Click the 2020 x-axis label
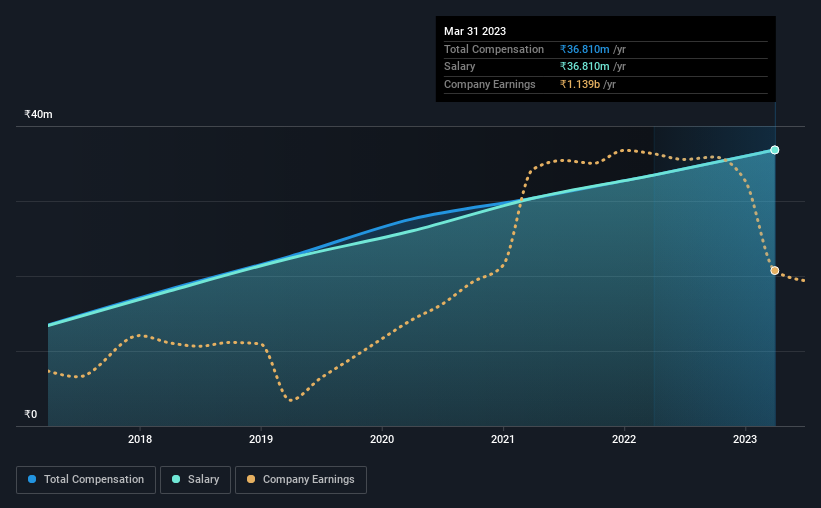Image resolution: width=821 pixels, height=508 pixels. (382, 439)
